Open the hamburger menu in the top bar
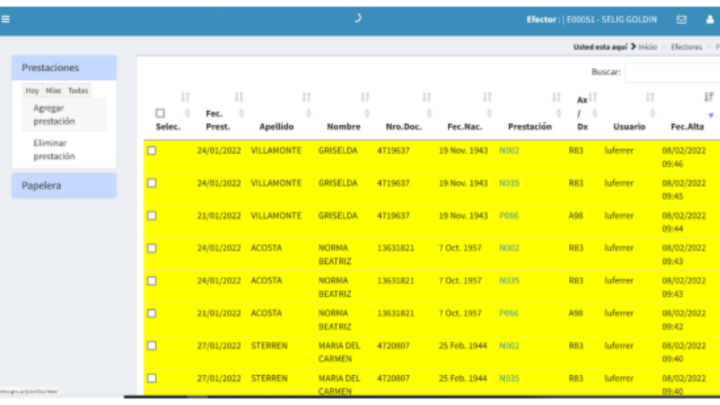Viewport: 720px width, 405px height. (6, 19)
